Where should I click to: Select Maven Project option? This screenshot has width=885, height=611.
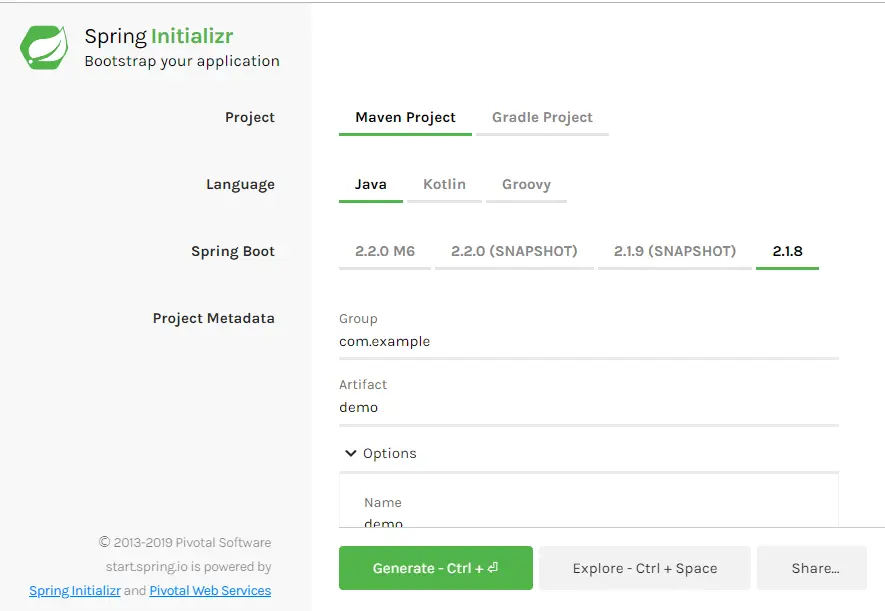click(405, 117)
